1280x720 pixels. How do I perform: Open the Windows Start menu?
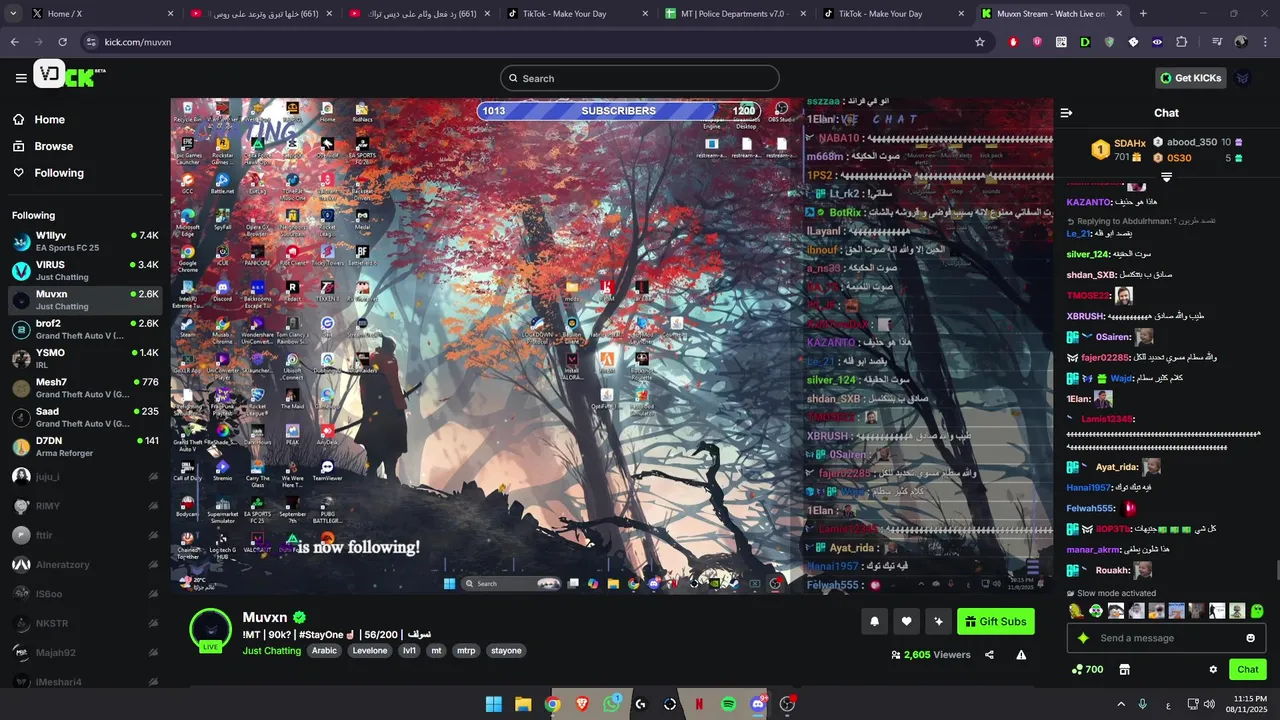tap(493, 704)
